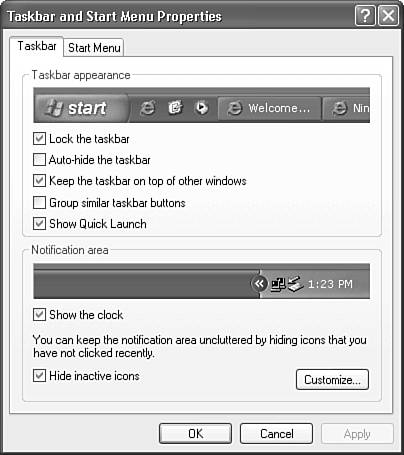Click the network connection tray icon
The image size is (404, 455).
278,284
